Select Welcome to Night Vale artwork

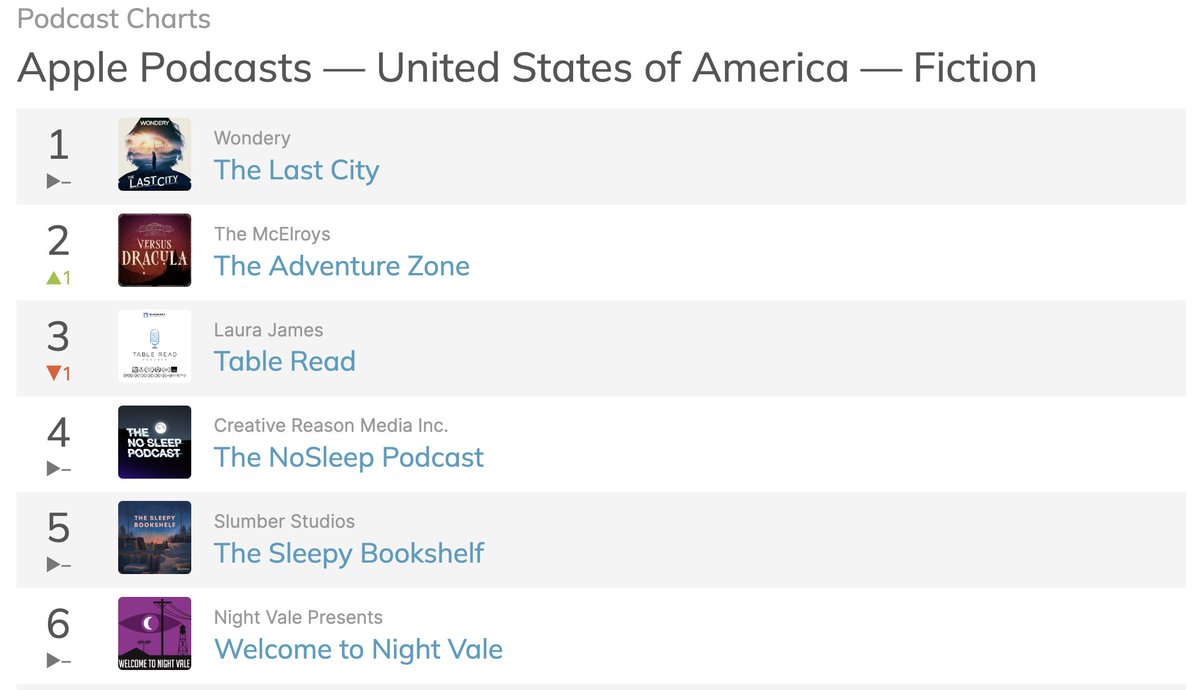click(x=154, y=634)
